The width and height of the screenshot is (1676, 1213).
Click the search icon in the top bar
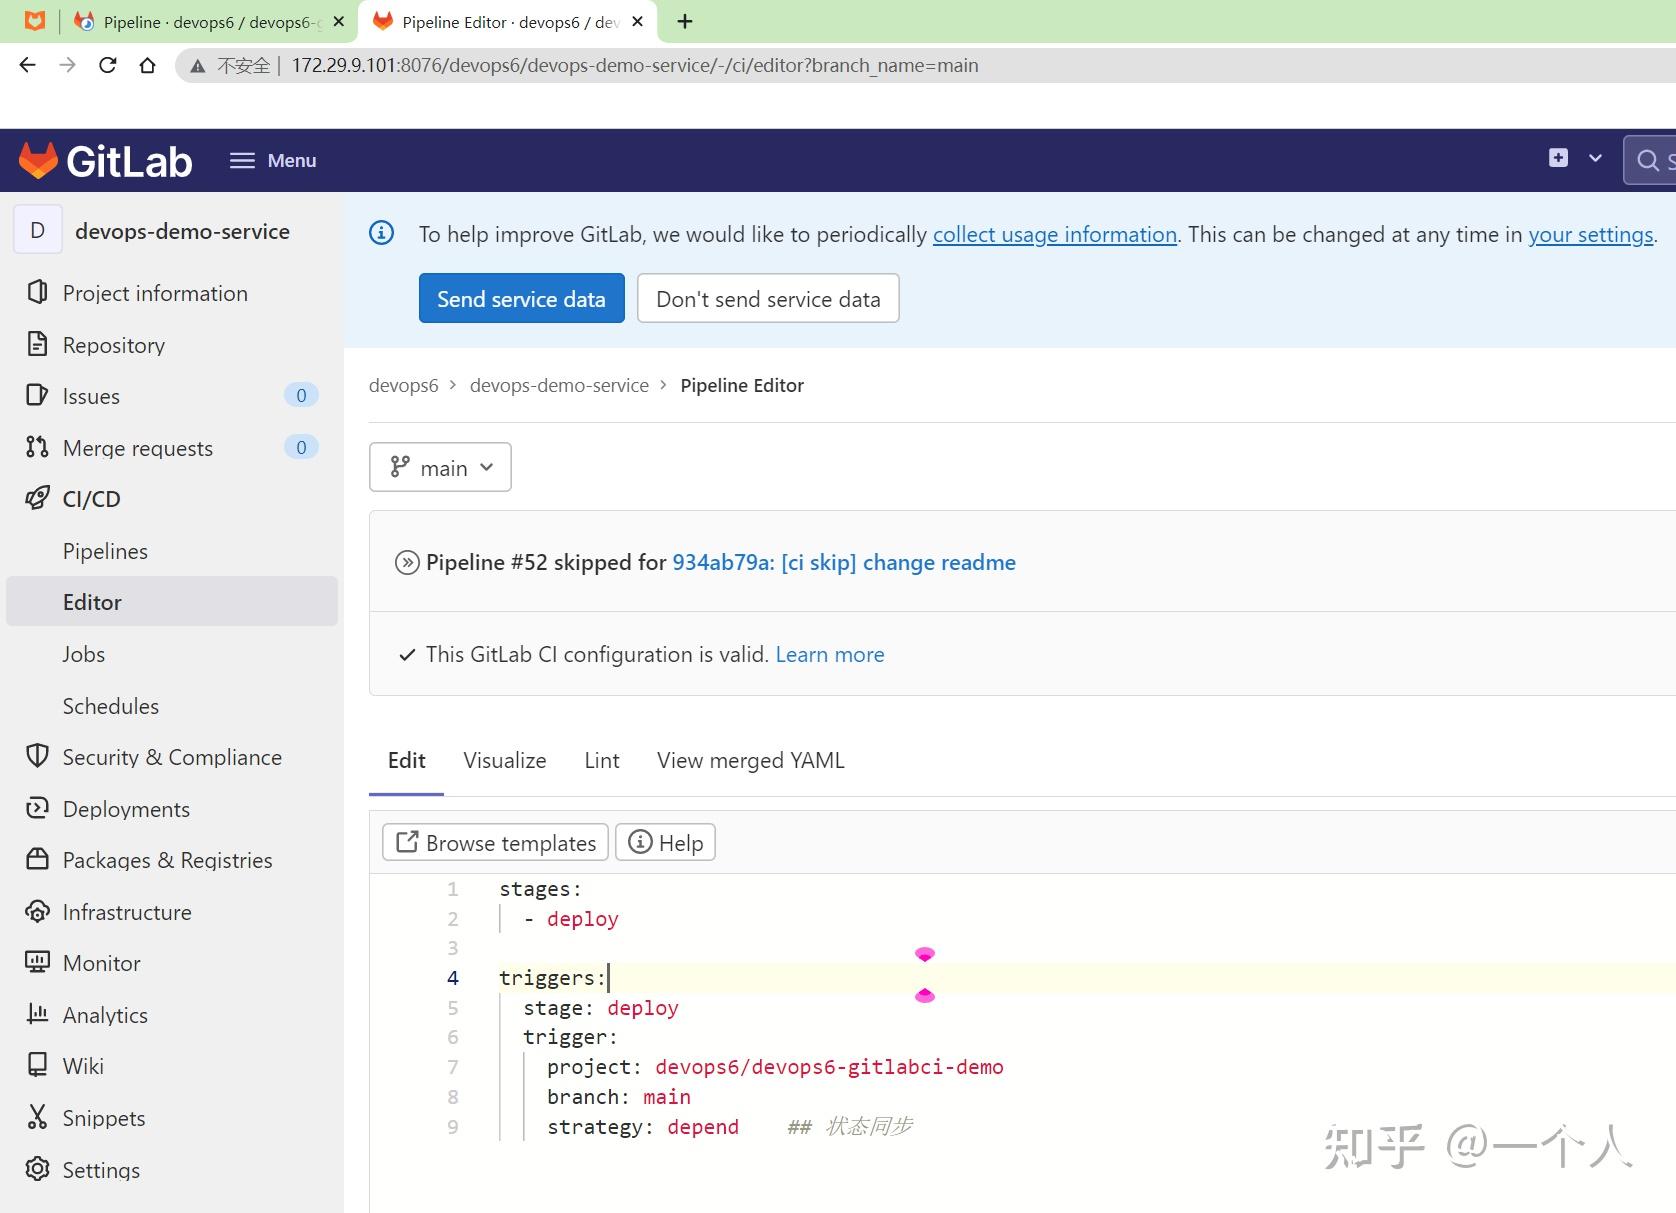point(1646,159)
